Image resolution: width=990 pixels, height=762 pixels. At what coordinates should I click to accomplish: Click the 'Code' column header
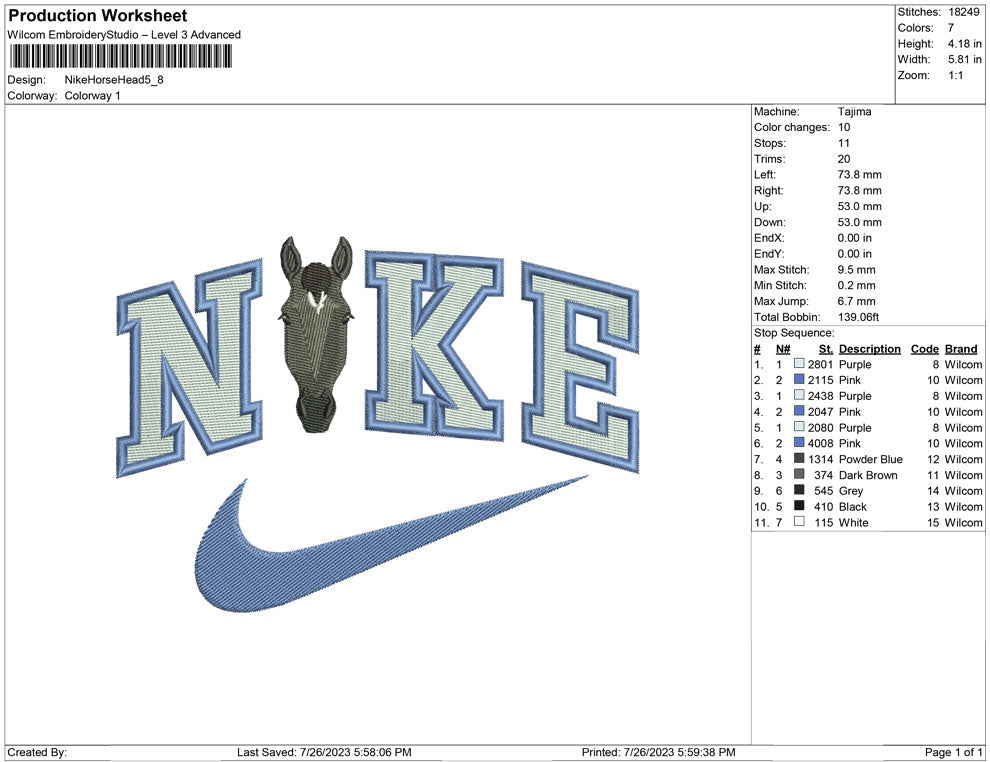click(924, 348)
